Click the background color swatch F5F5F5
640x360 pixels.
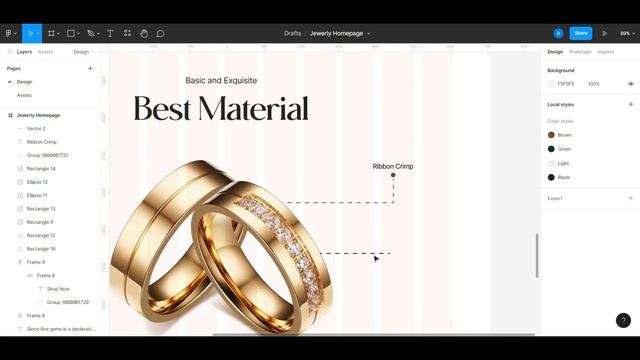[551, 84]
